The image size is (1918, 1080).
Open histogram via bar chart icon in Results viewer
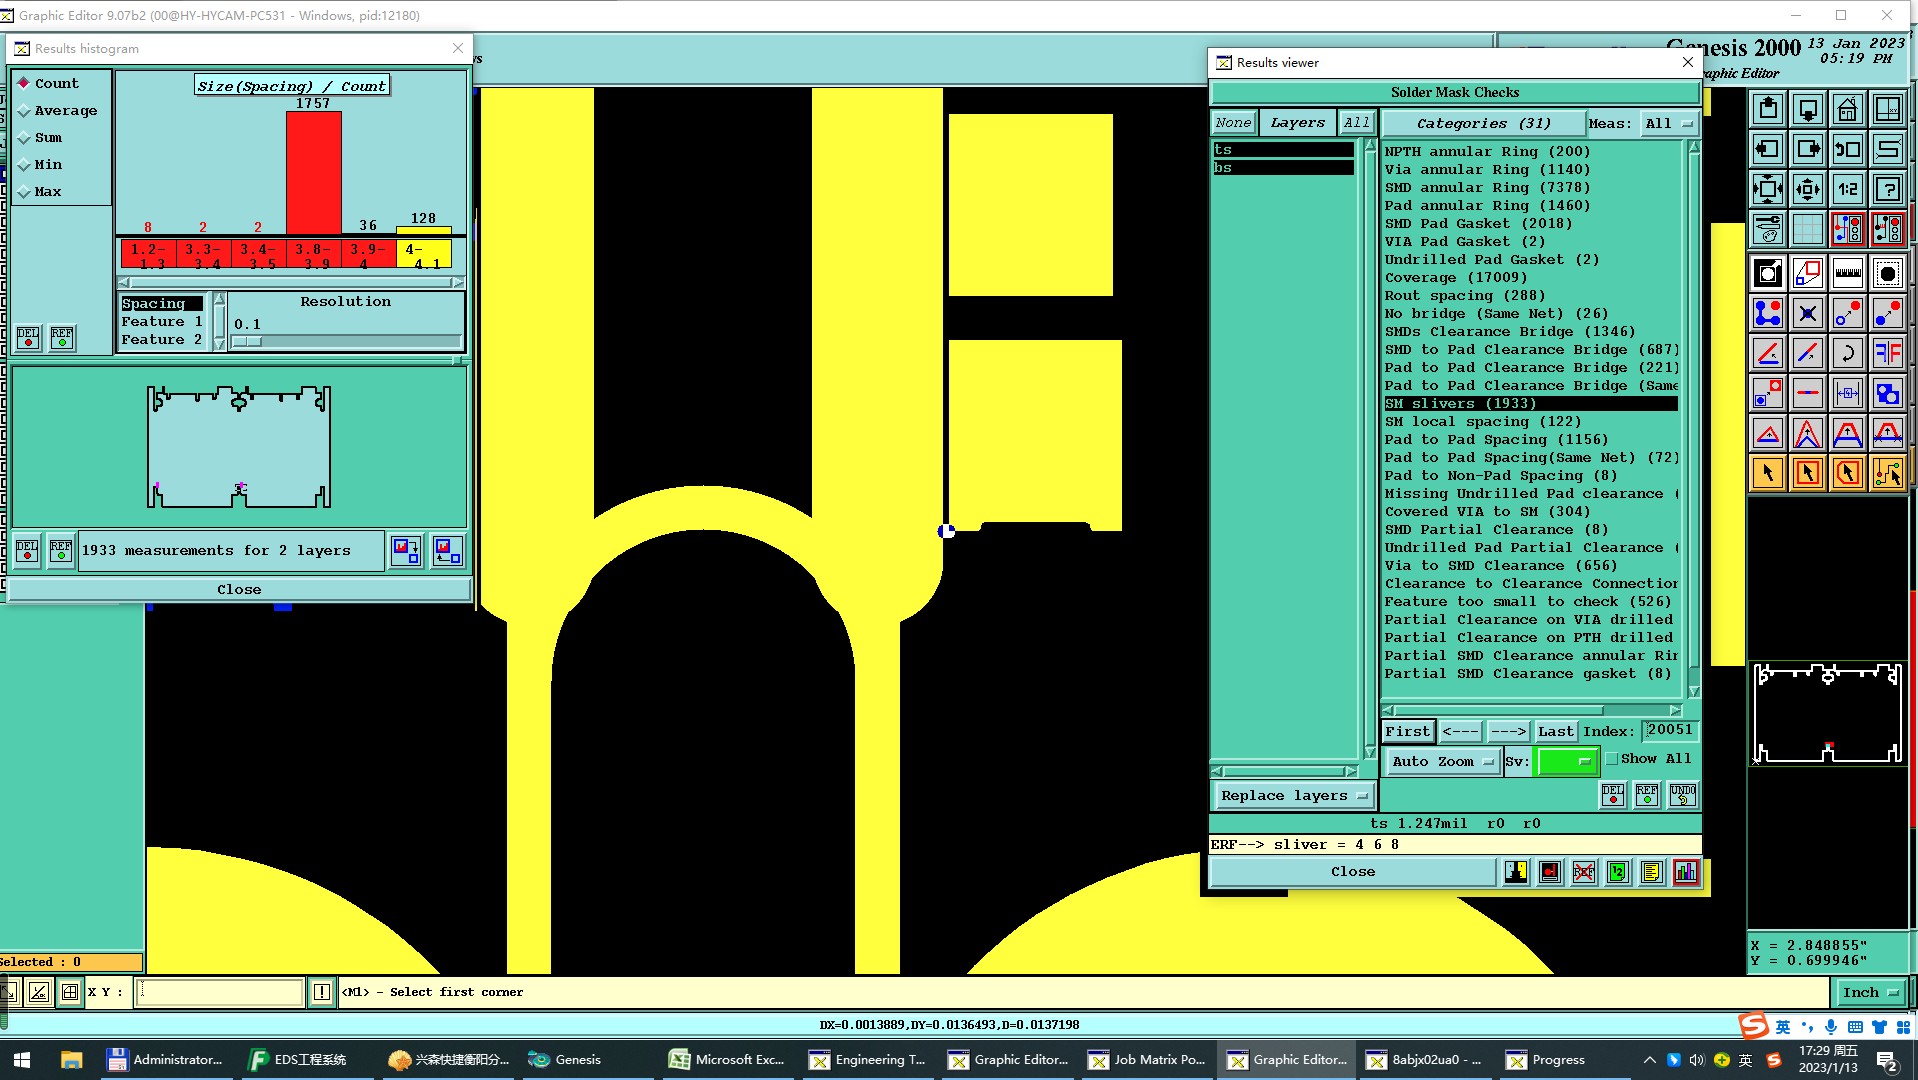coord(1685,872)
